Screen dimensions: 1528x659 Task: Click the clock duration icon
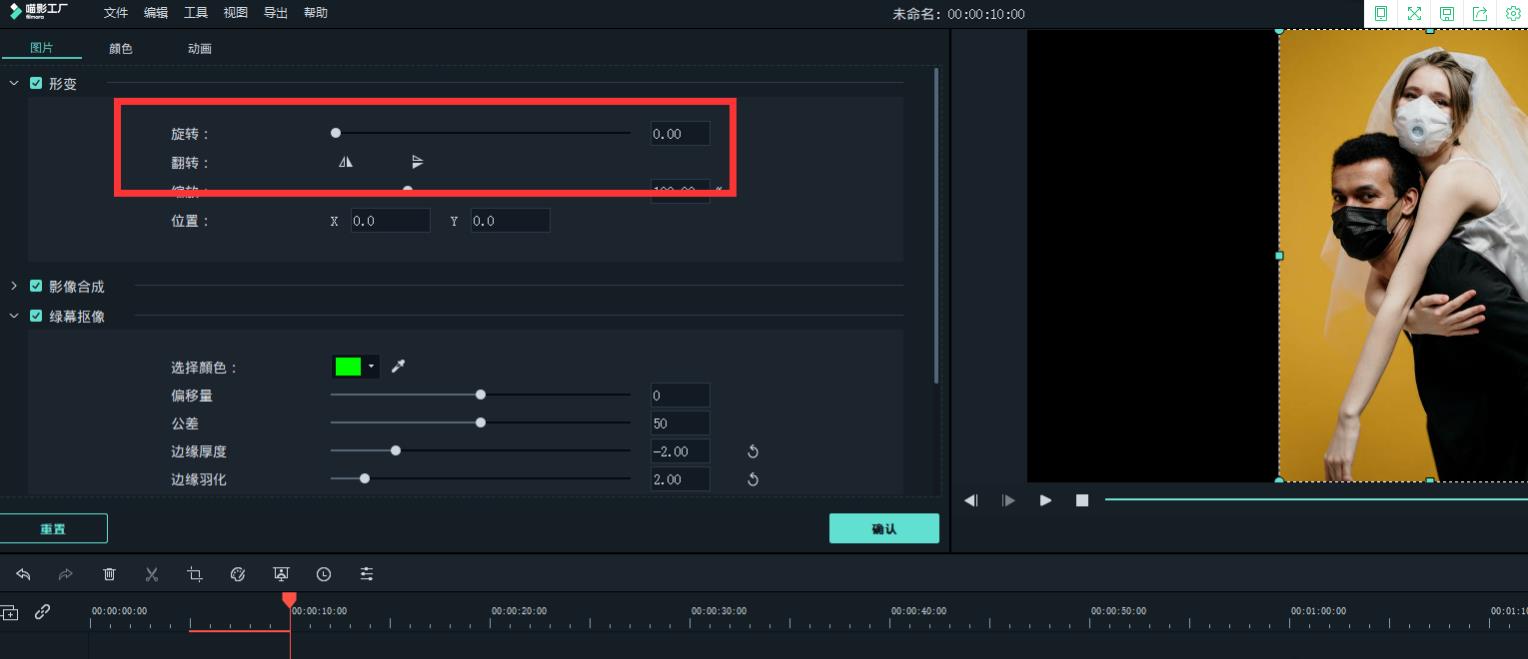coord(324,574)
